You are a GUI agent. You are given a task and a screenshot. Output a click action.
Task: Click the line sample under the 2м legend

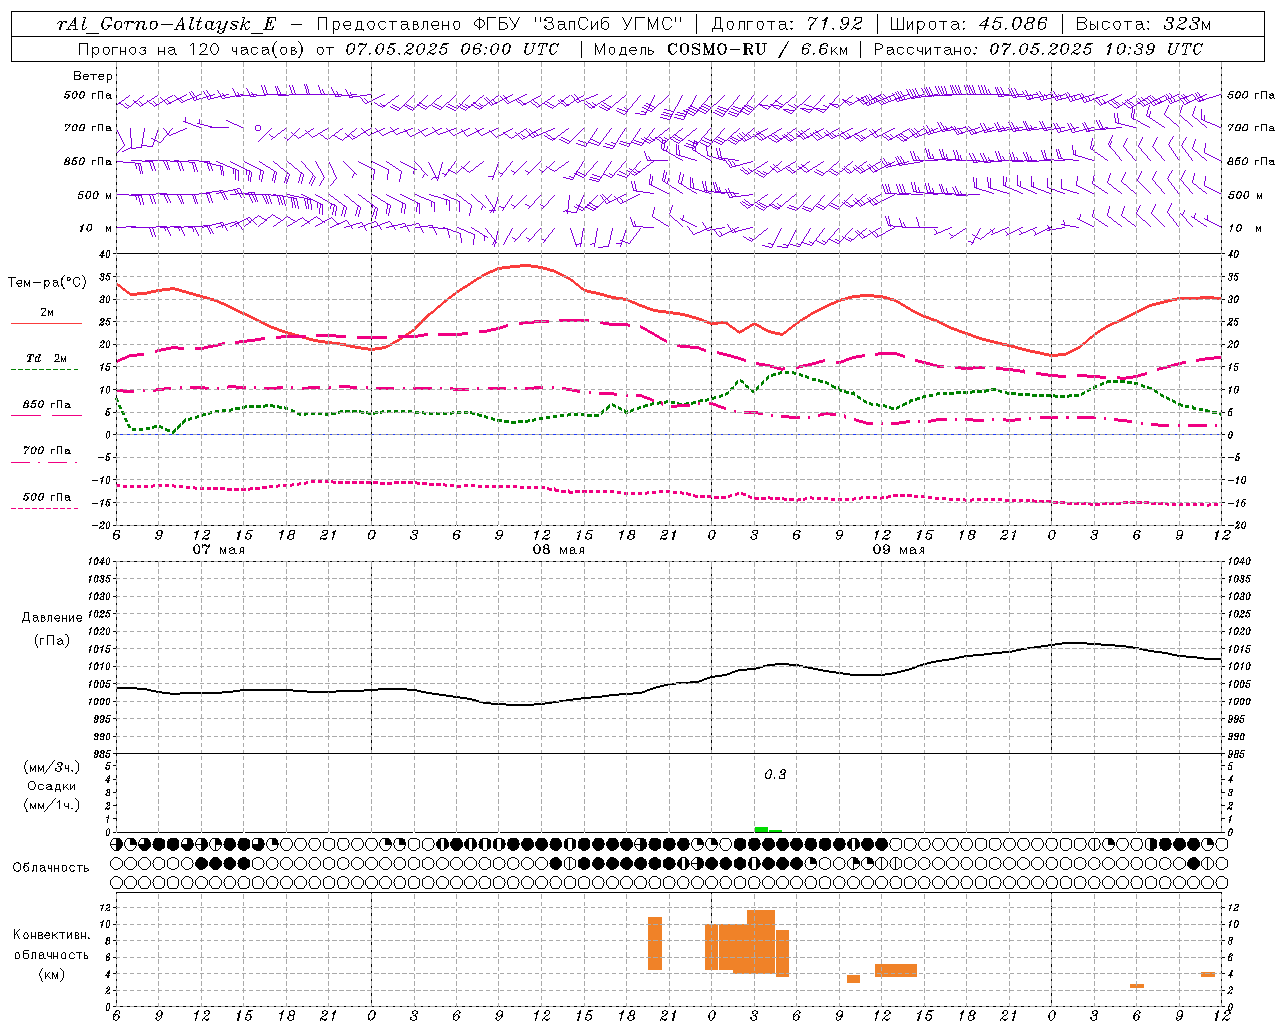tap(46, 324)
